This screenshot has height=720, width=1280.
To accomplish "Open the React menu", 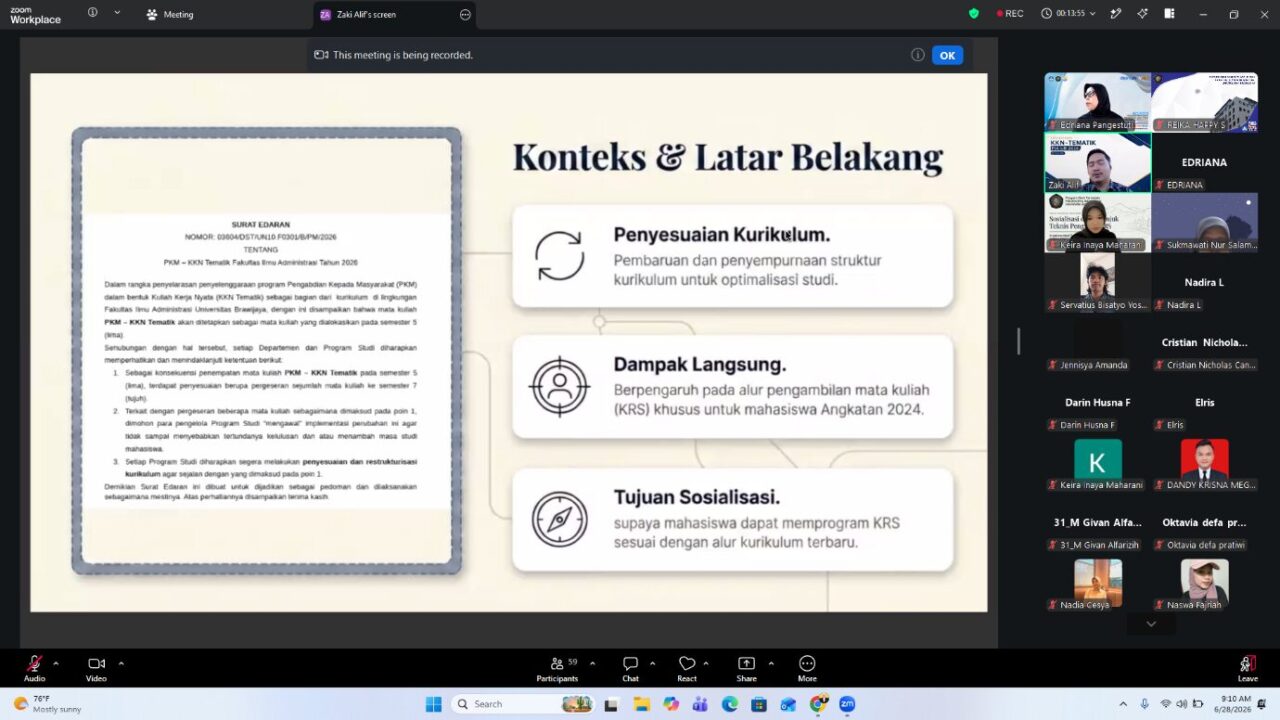I will (x=687, y=667).
